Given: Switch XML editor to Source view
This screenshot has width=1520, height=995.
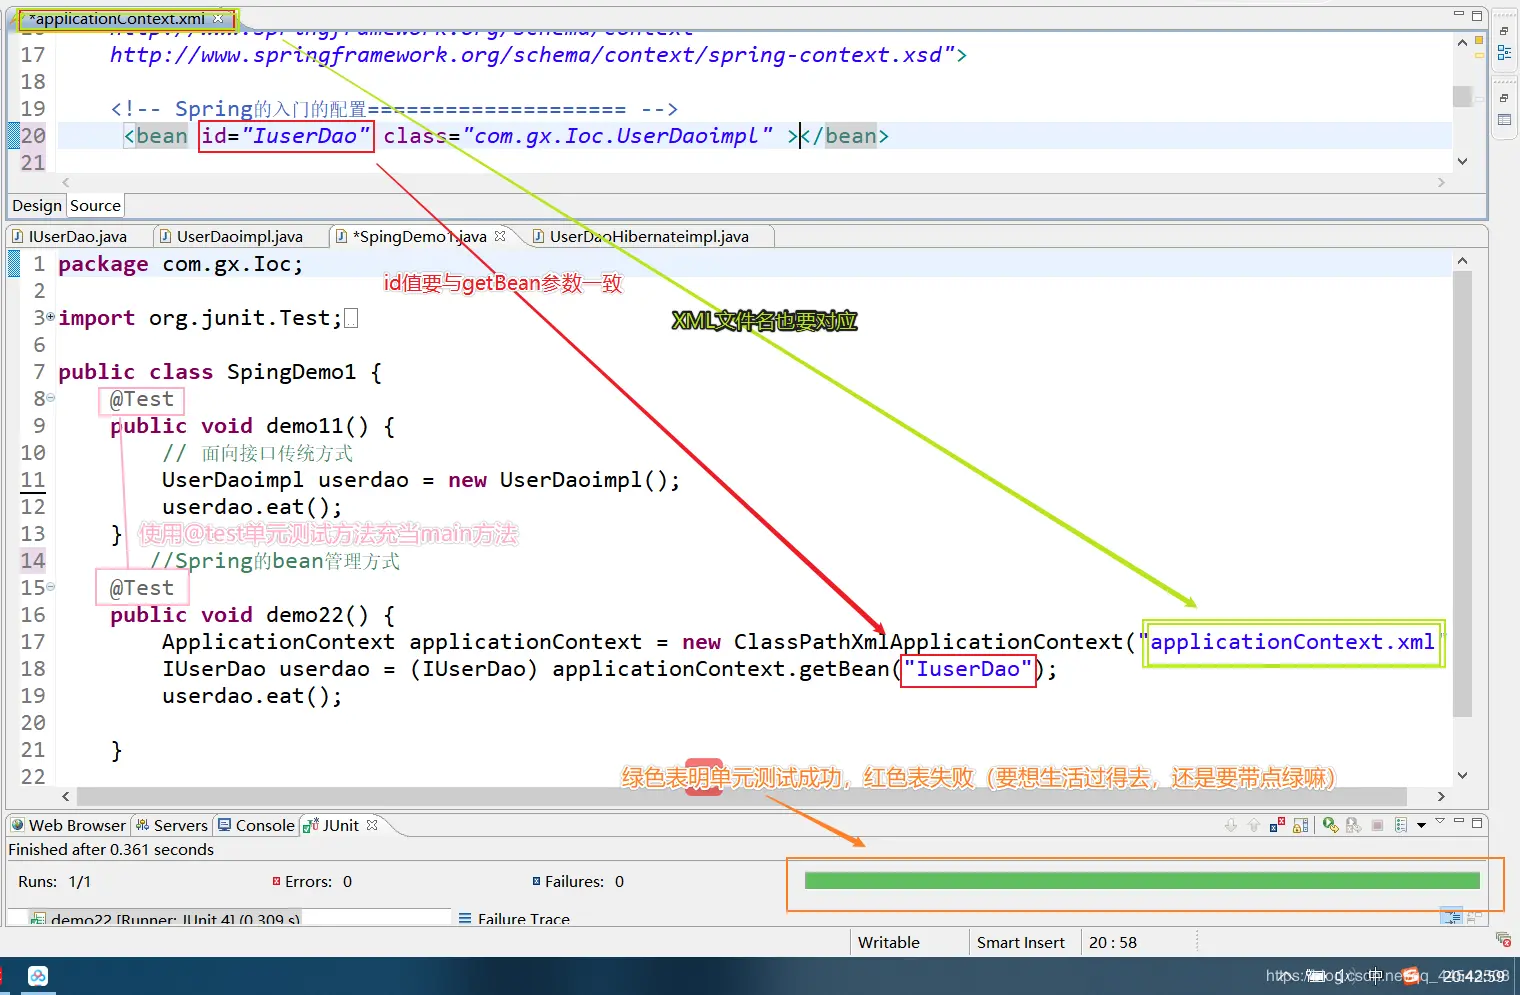Looking at the screenshot, I should [95, 206].
